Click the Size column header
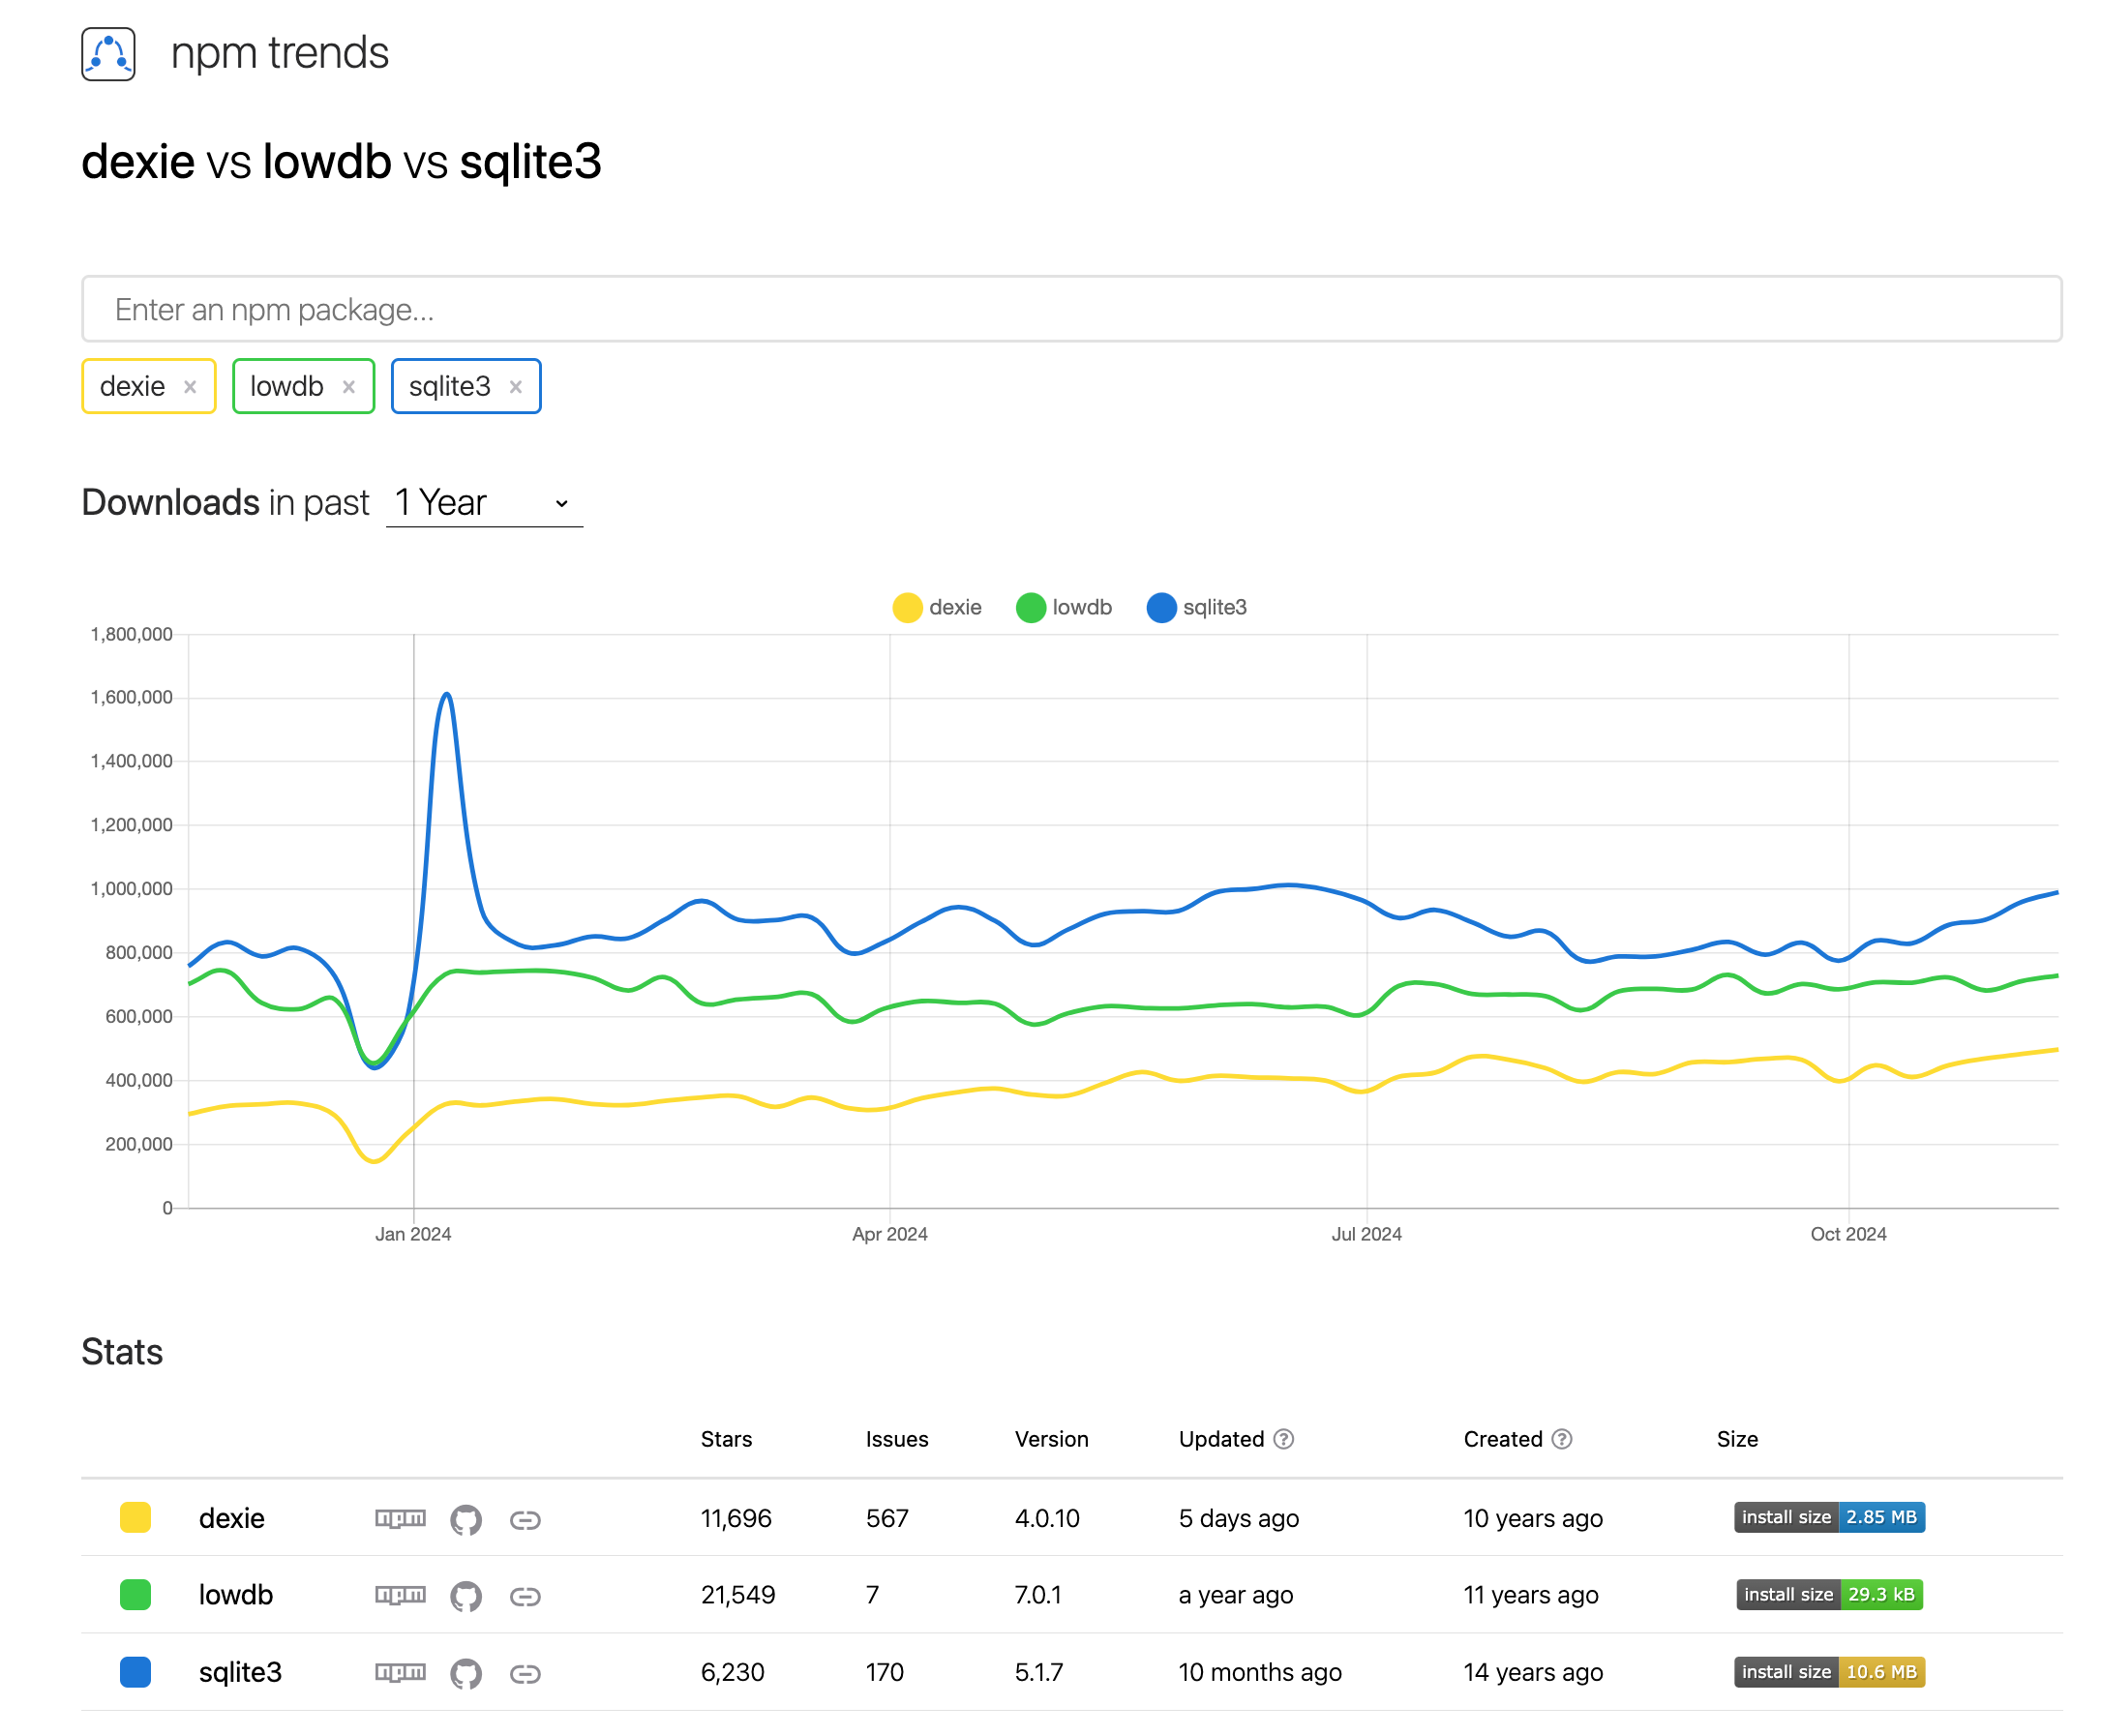 tap(1737, 1439)
